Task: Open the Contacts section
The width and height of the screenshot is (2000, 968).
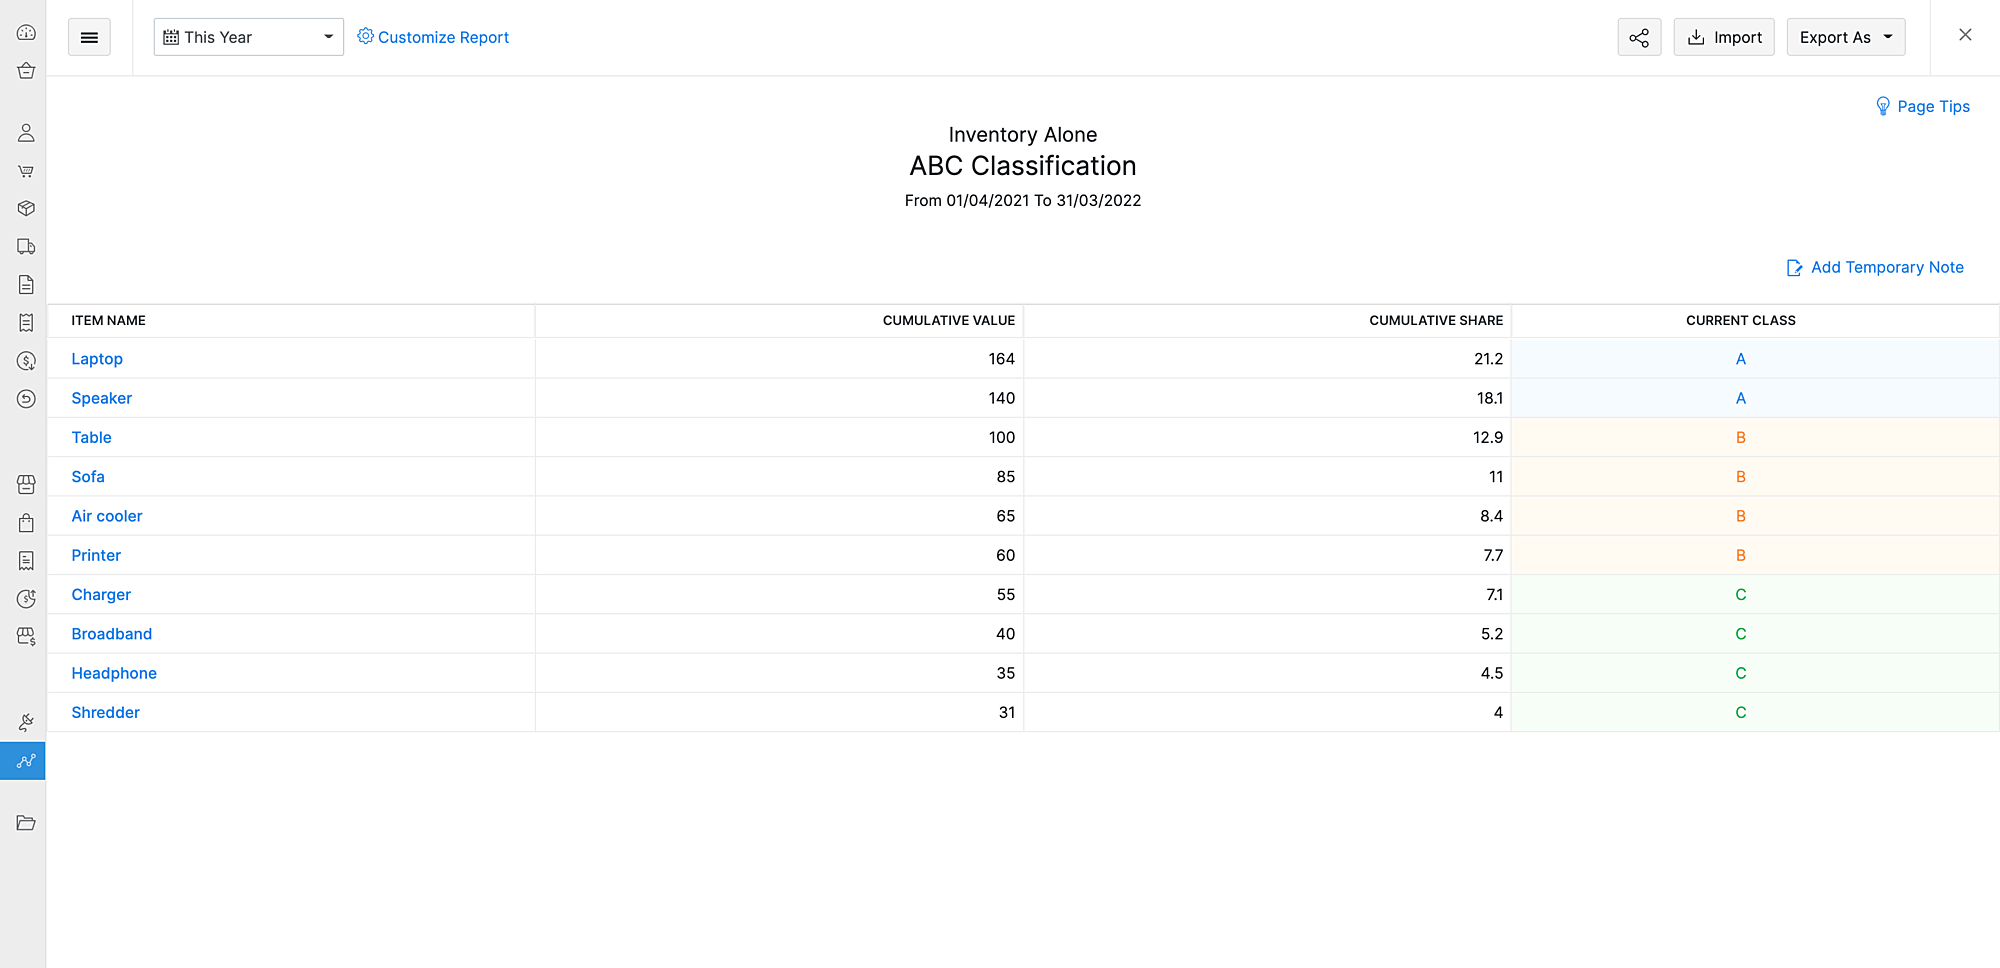Action: [25, 131]
